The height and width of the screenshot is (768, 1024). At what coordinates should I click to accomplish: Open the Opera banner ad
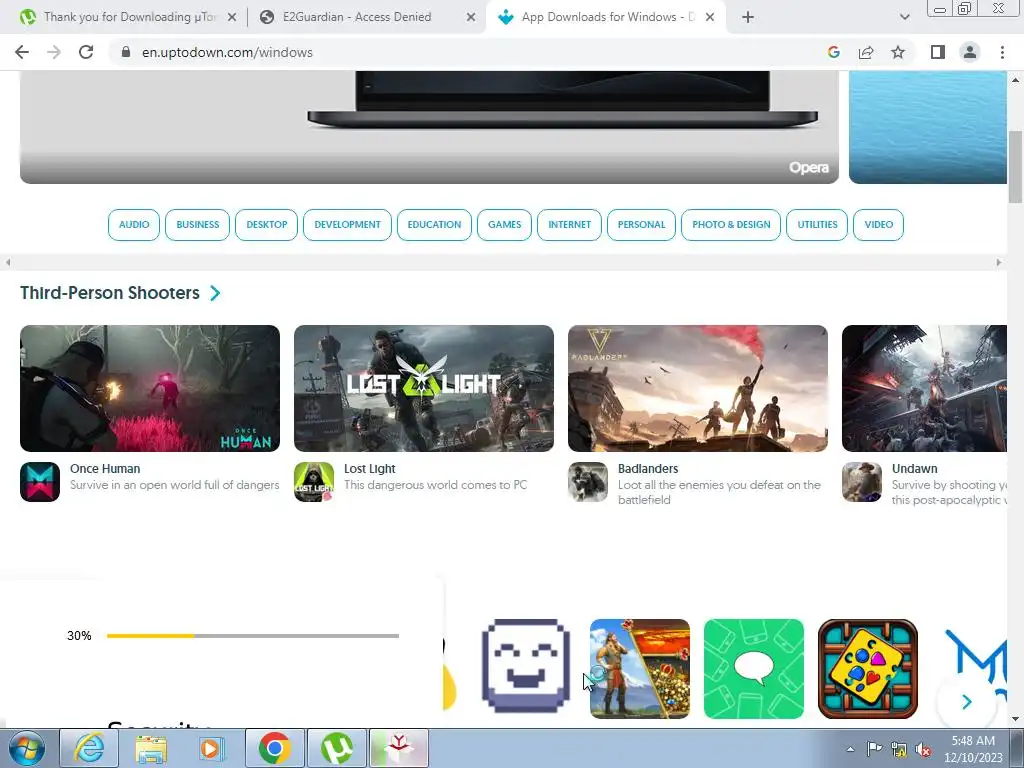pos(429,127)
